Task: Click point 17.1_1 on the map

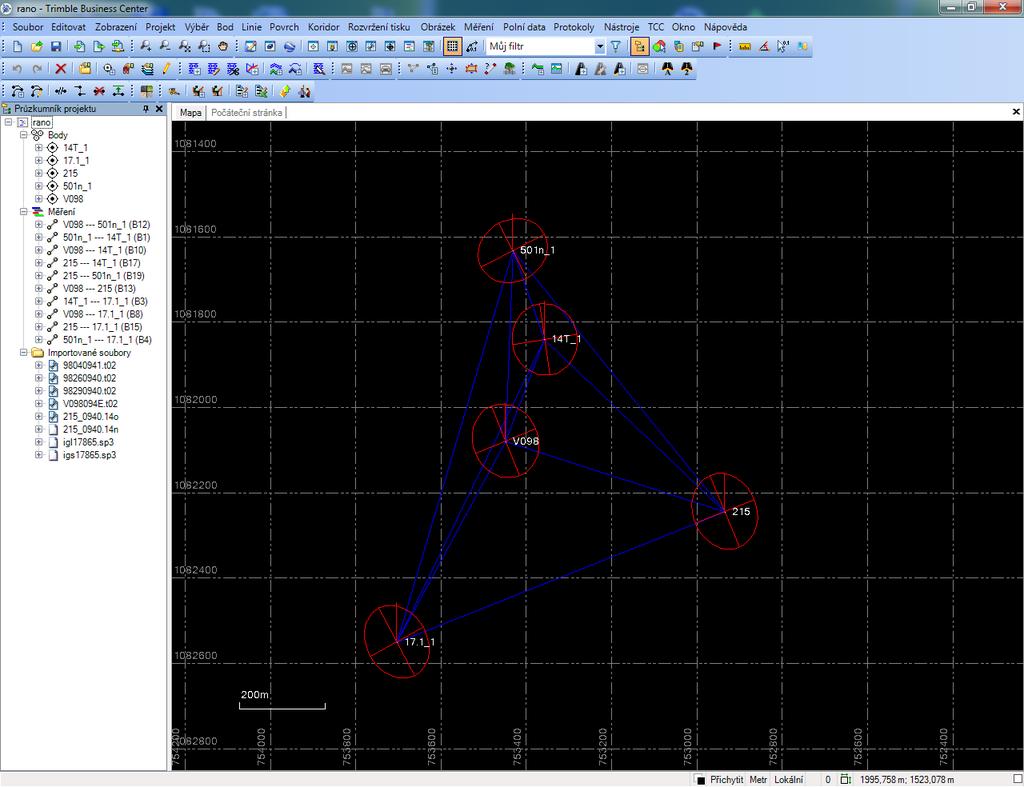Action: tap(397, 641)
